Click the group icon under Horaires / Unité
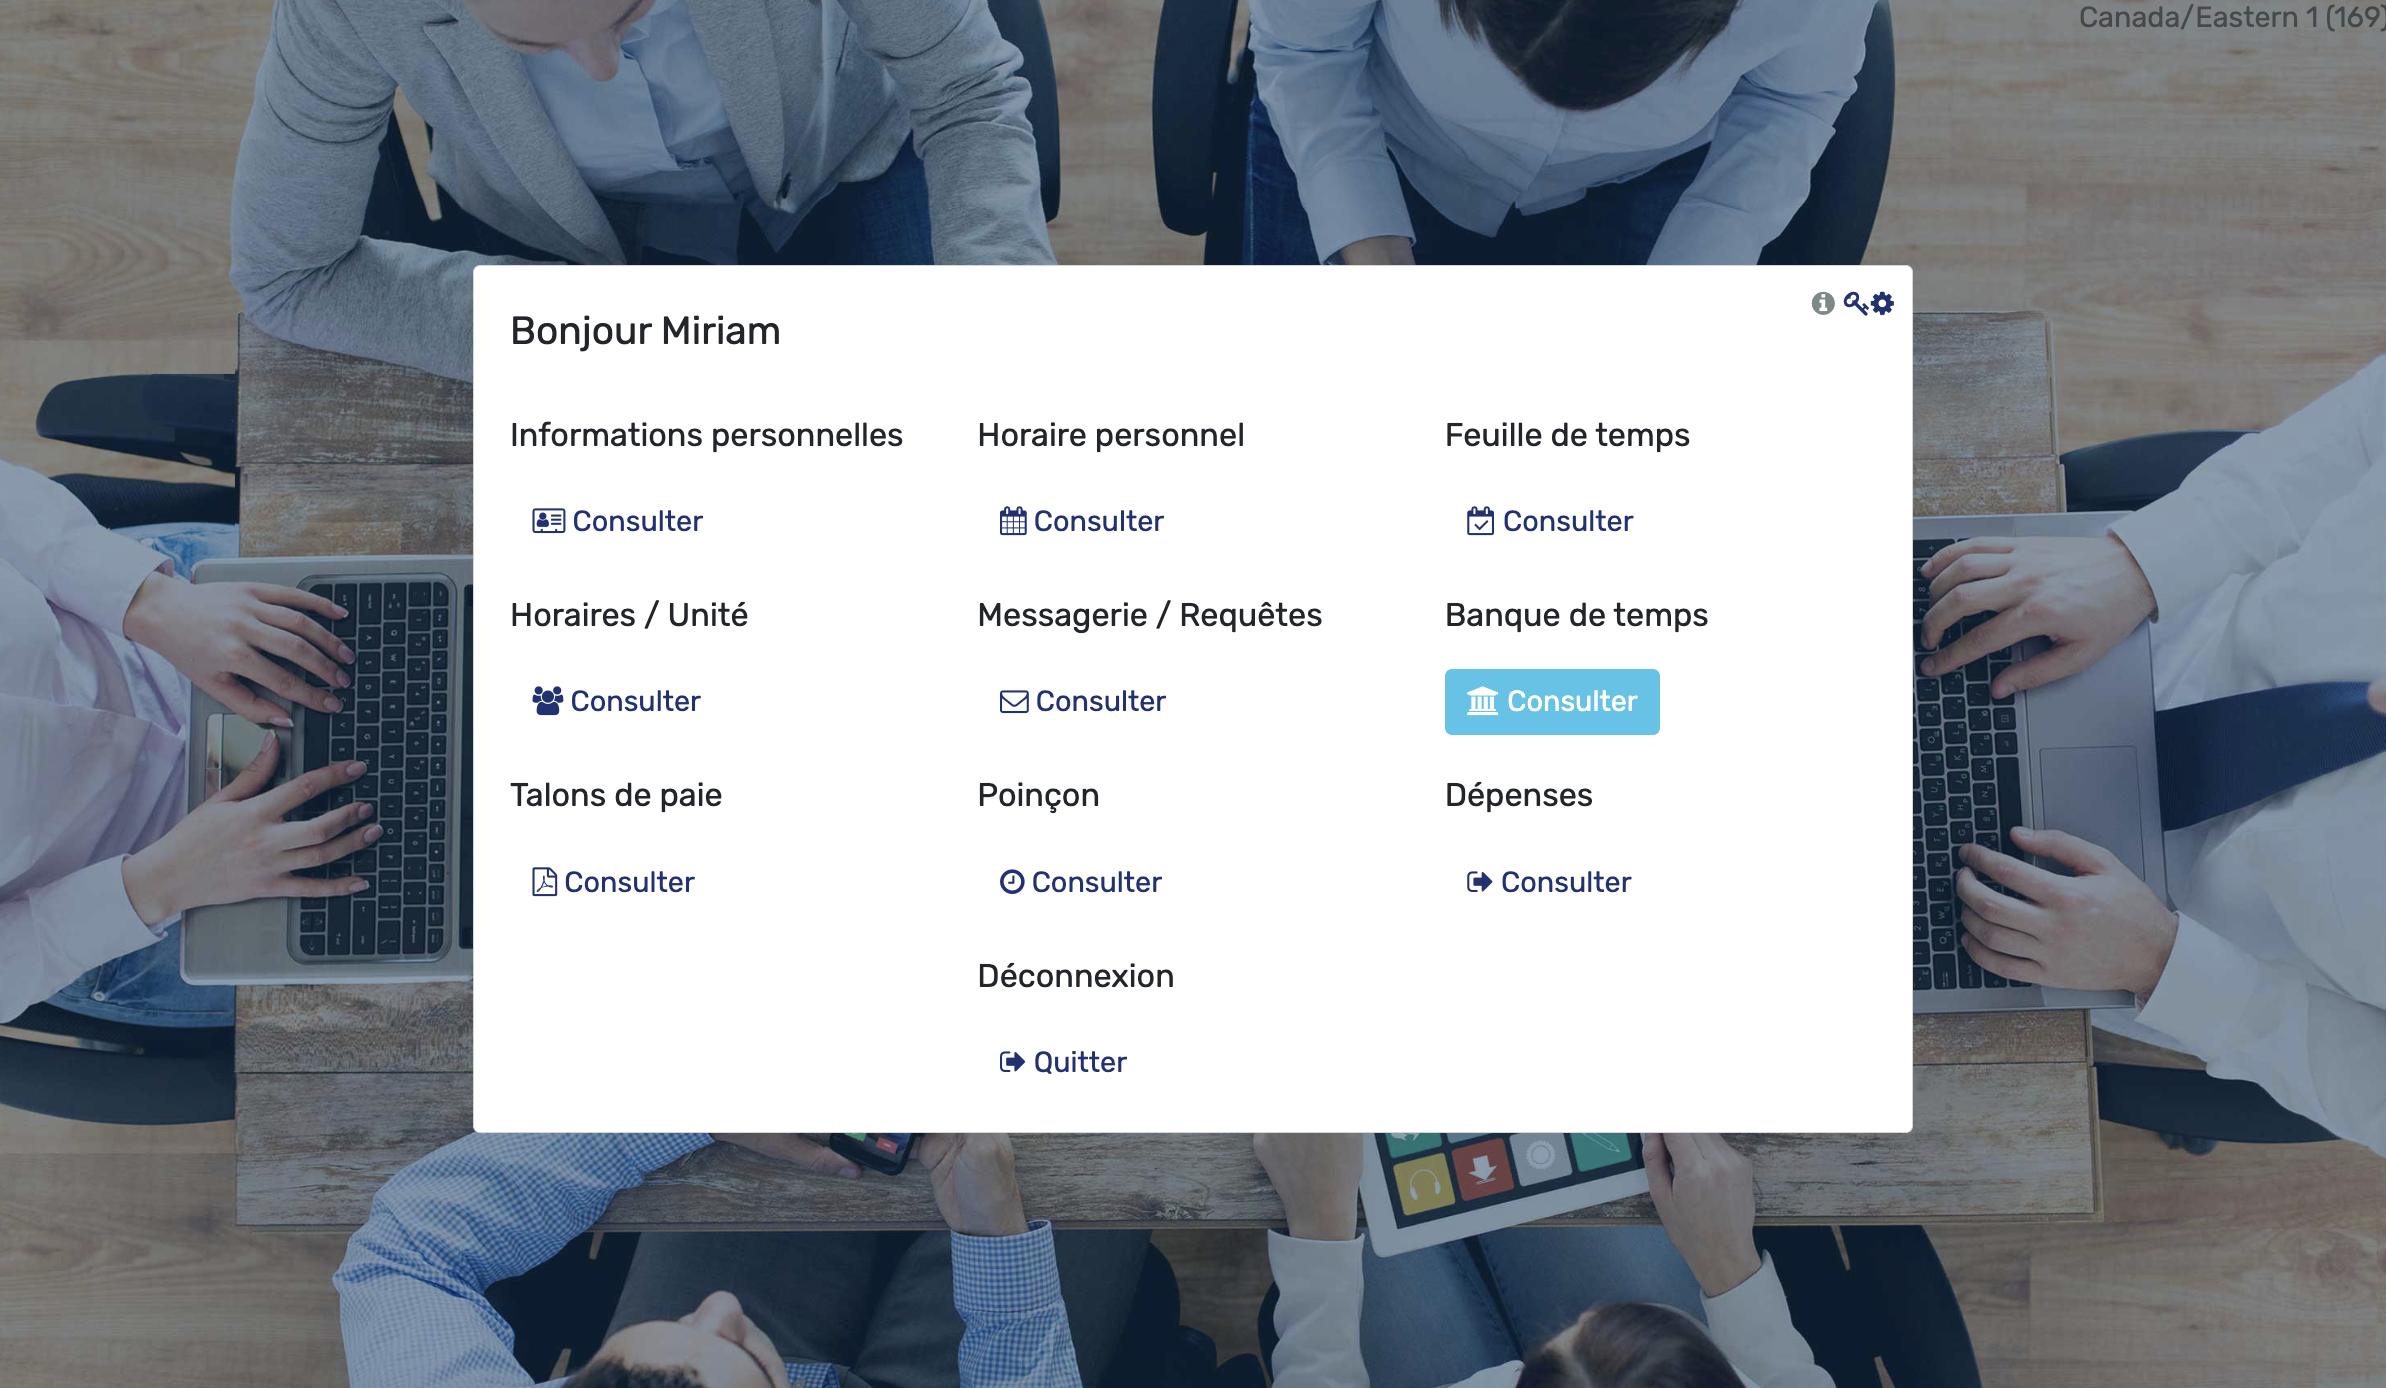This screenshot has width=2386, height=1388. coord(548,701)
